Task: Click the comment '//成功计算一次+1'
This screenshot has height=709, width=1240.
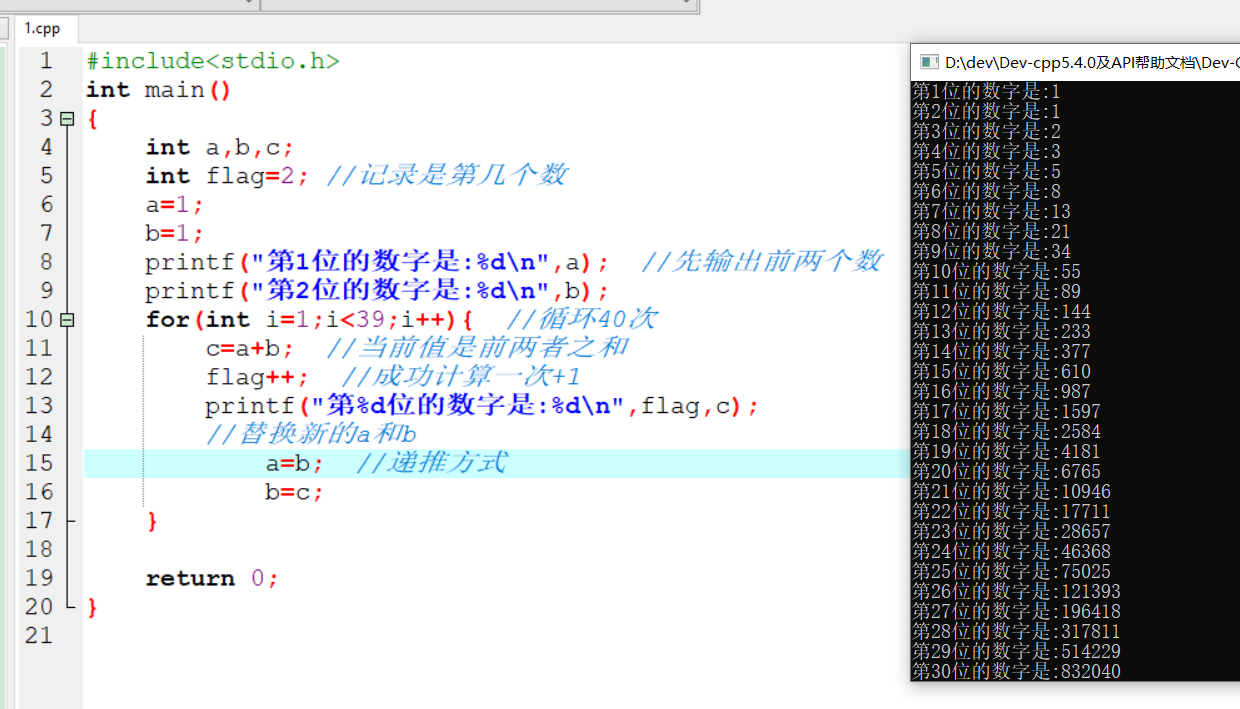Action: (461, 377)
